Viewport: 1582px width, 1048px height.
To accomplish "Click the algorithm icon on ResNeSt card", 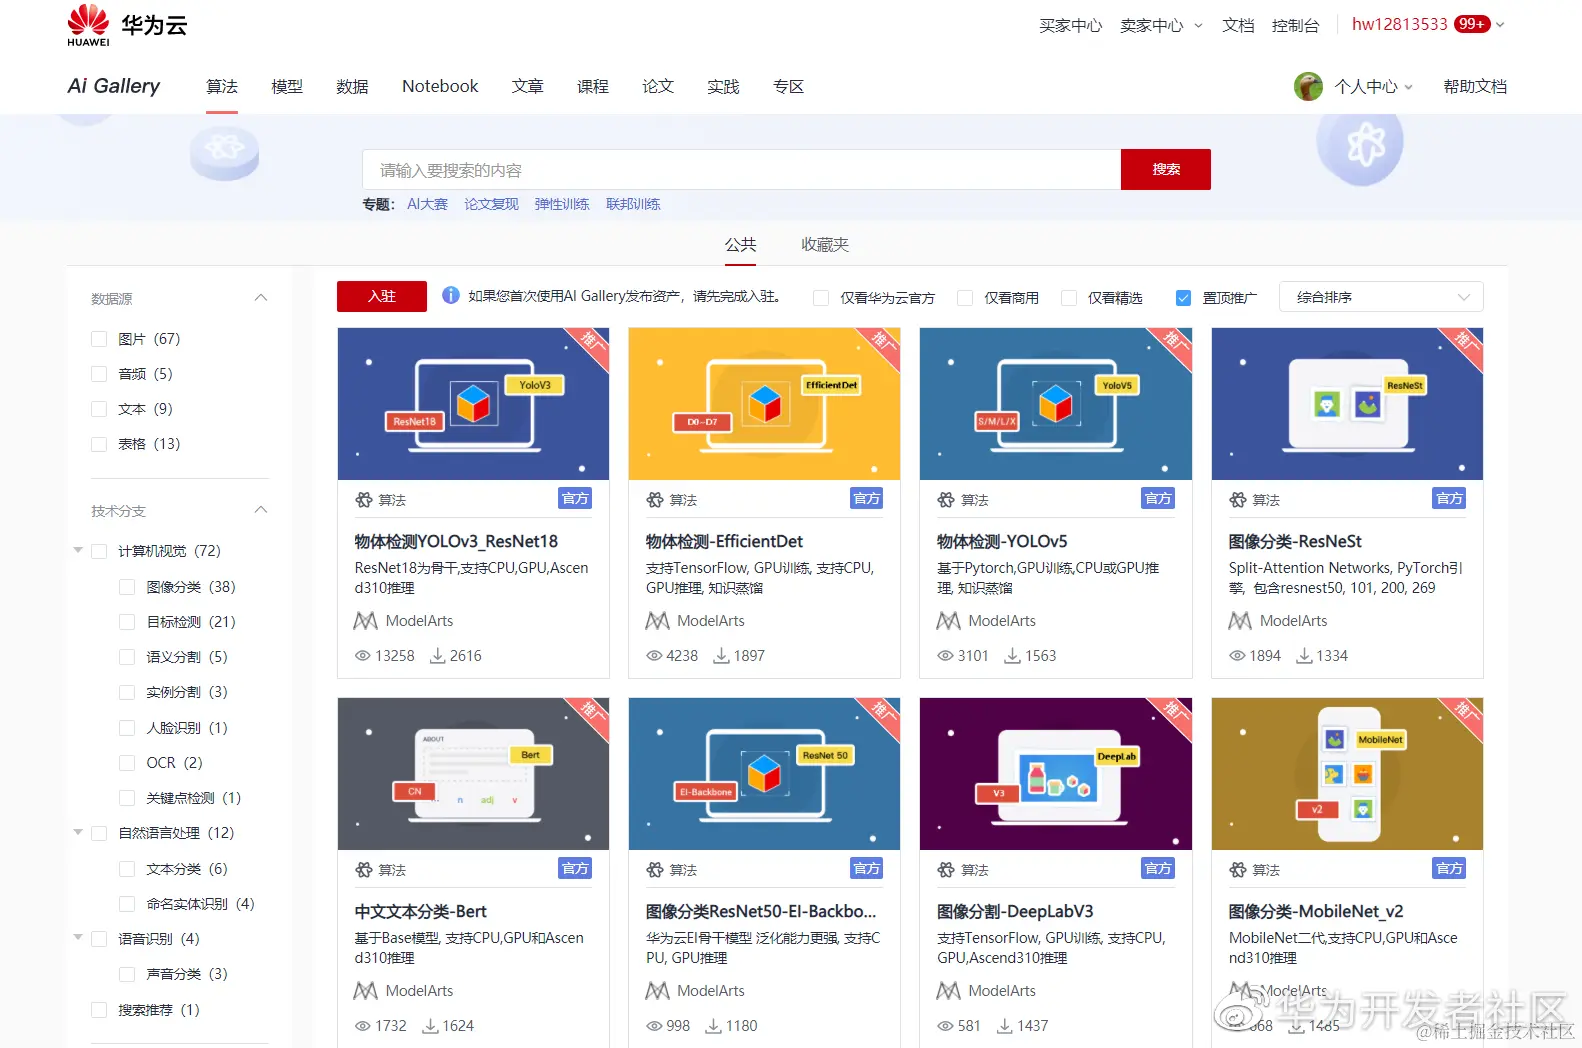I will click(1238, 500).
